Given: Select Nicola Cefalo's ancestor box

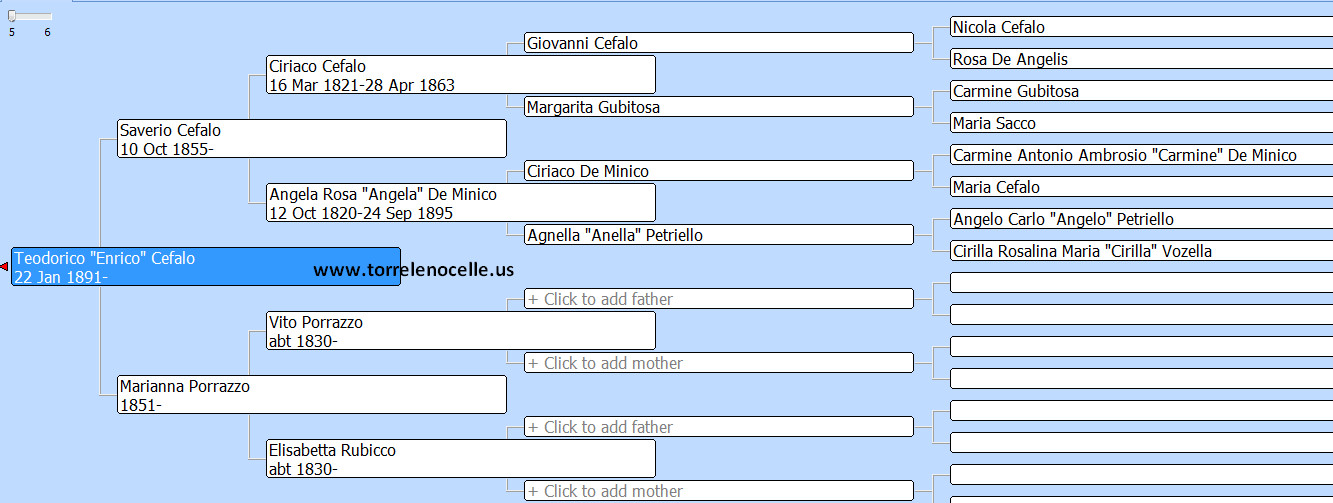Looking at the screenshot, I should (1140, 27).
